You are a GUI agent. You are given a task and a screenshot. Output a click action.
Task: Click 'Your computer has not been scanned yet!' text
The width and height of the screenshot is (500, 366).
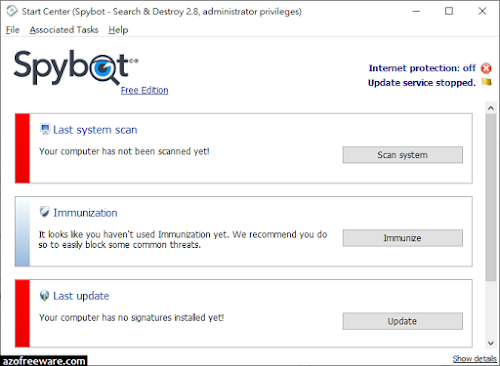[124, 151]
